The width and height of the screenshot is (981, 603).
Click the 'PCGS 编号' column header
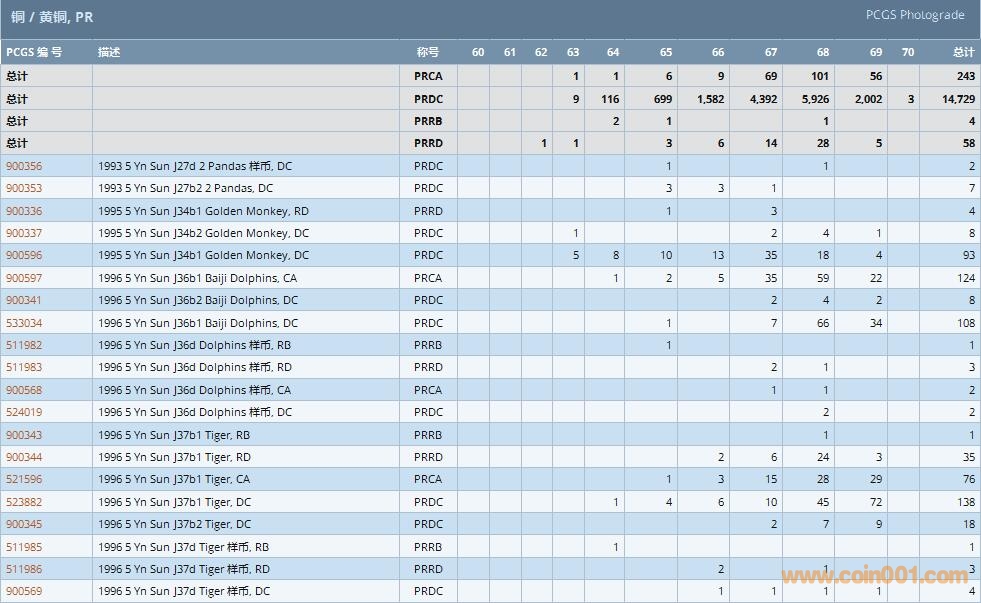(x=34, y=52)
